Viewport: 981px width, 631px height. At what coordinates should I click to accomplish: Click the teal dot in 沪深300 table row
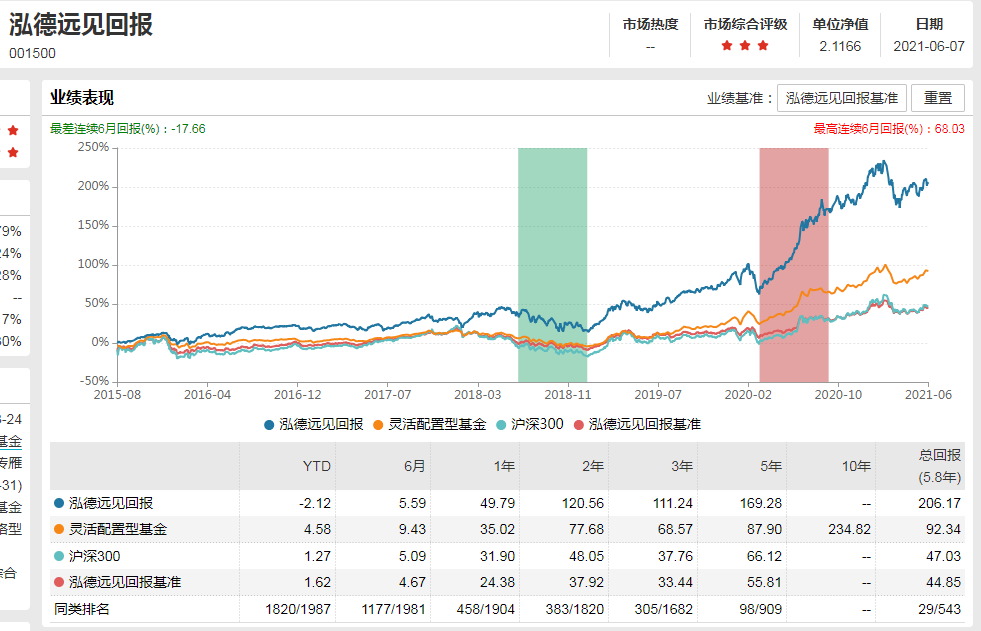click(59, 555)
